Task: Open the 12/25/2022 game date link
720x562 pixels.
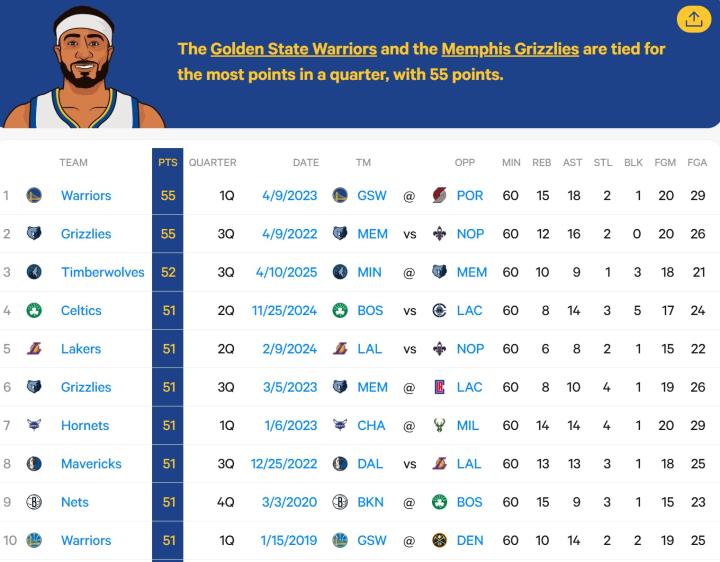Action: (284, 464)
